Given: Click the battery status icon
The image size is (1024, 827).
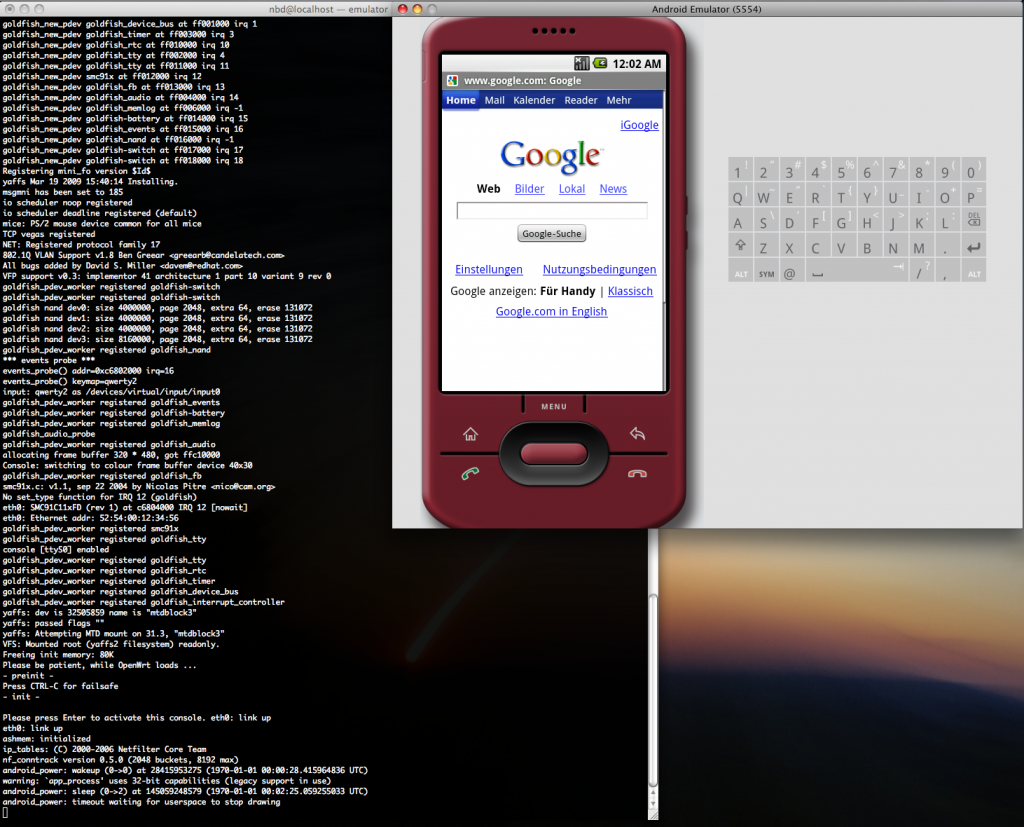Looking at the screenshot, I should point(600,63).
